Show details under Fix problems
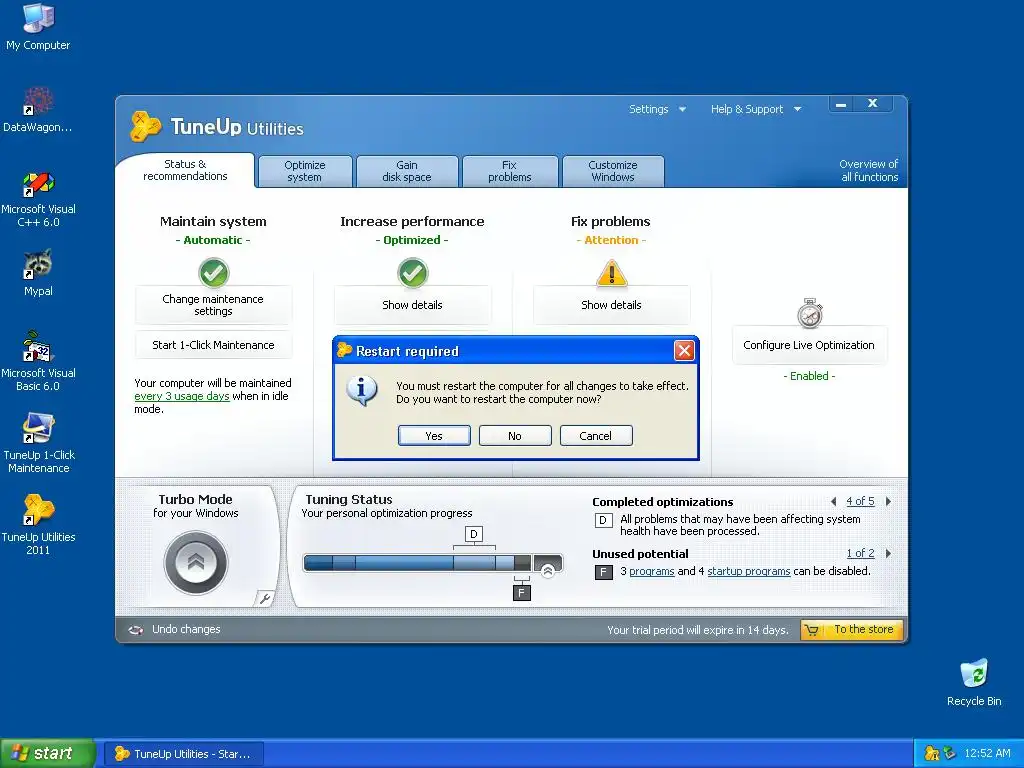 (611, 305)
